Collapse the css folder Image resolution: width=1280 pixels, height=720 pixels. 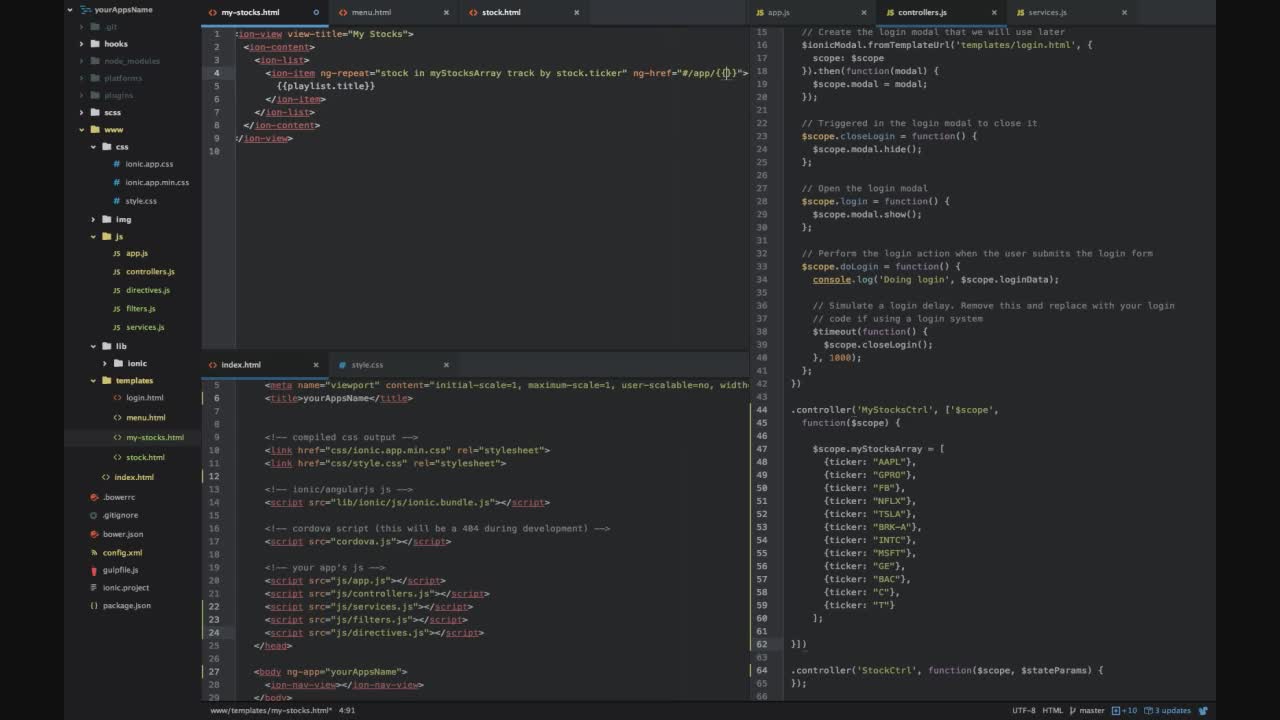click(x=93, y=147)
